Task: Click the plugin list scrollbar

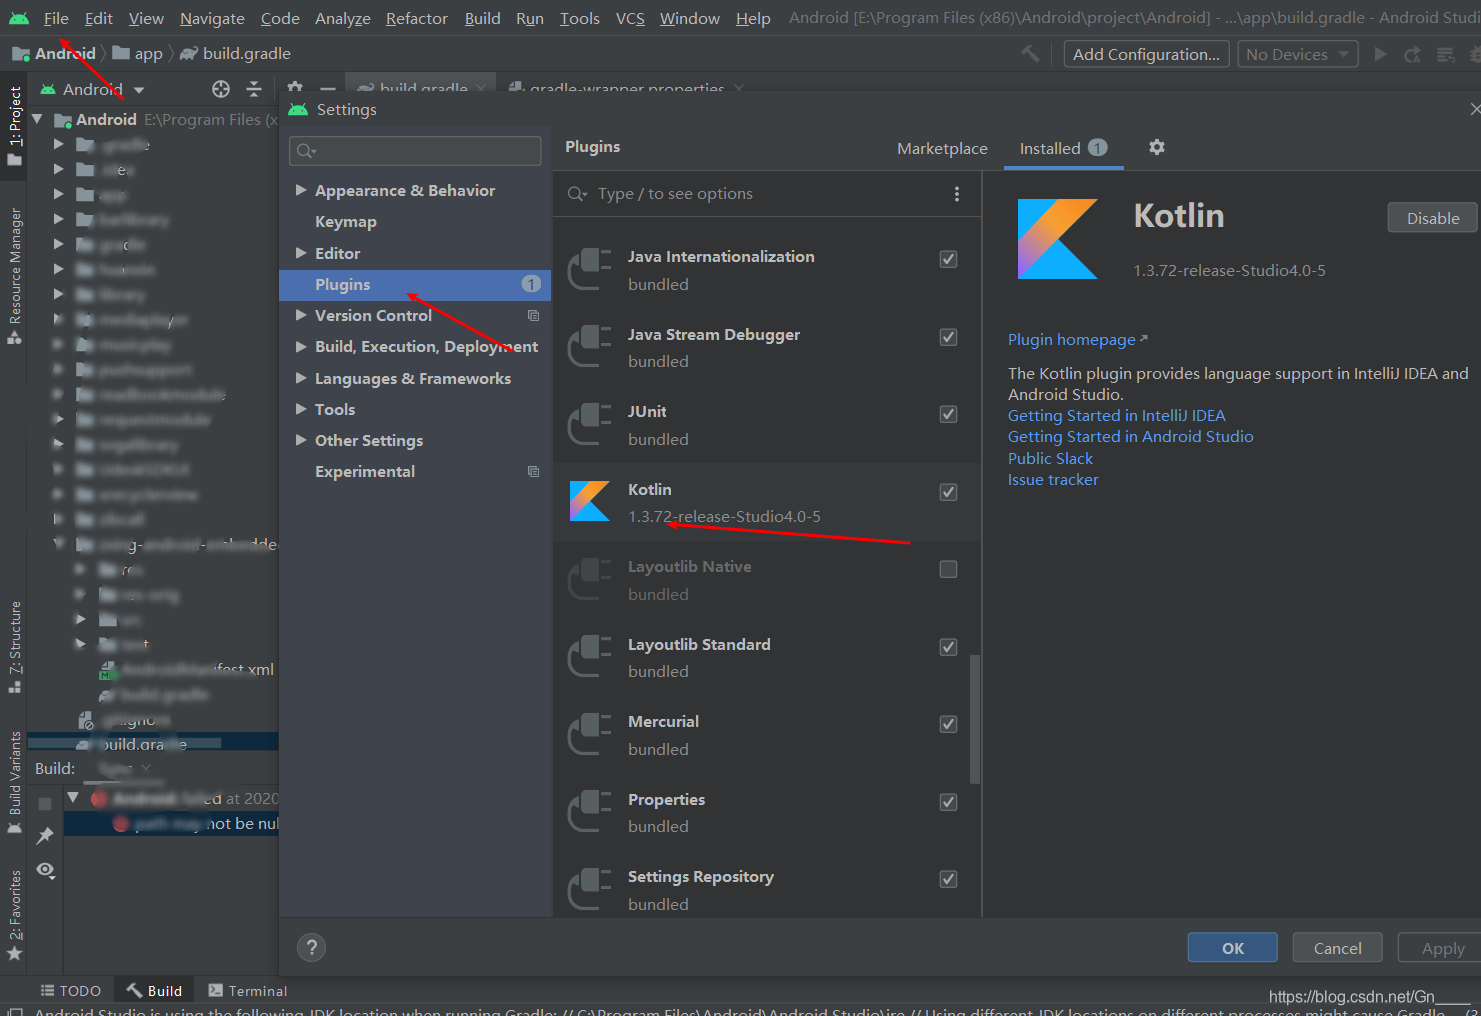Action: pyautogui.click(x=975, y=718)
